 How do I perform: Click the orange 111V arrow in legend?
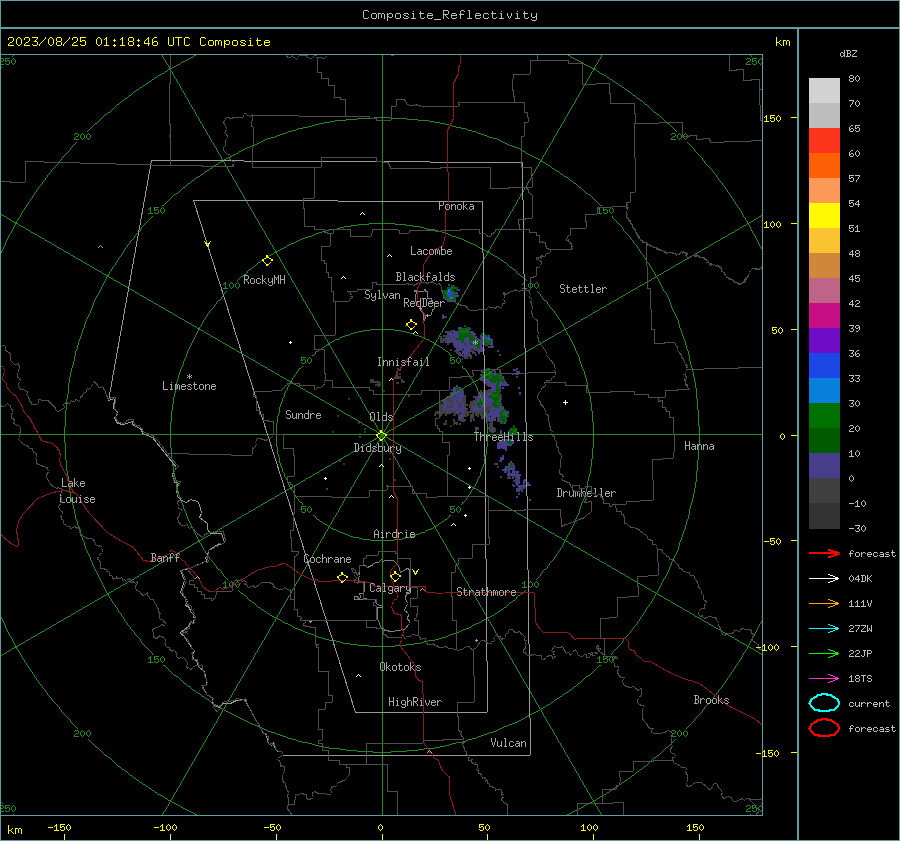tap(824, 603)
